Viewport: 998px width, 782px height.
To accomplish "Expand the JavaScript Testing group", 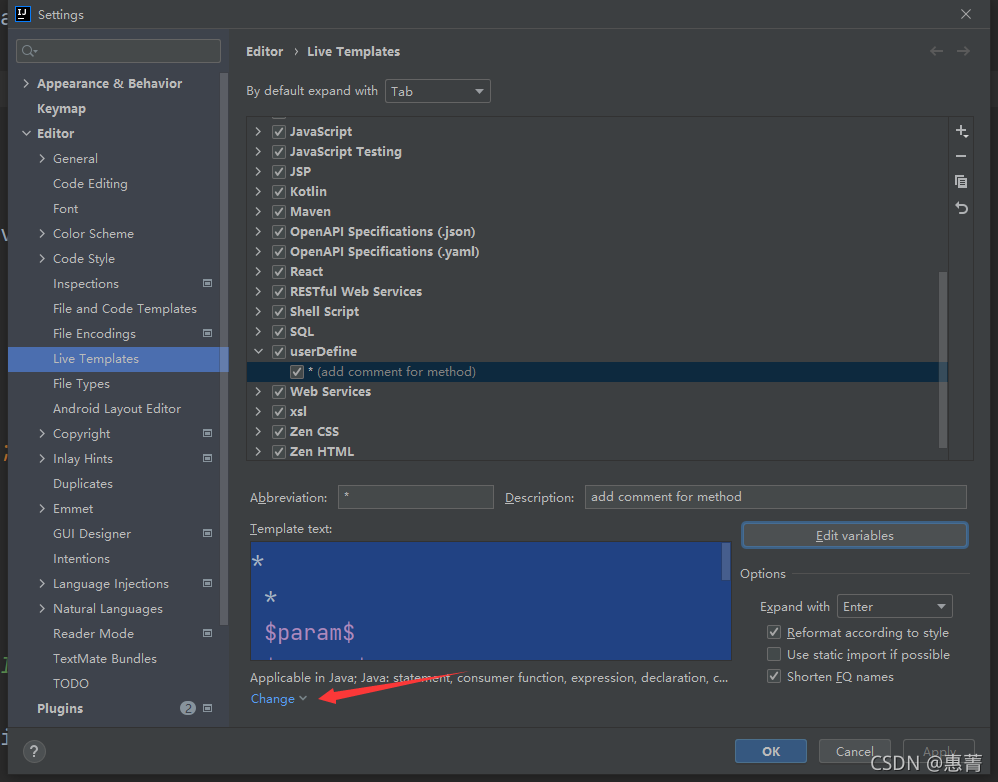I will (x=258, y=151).
